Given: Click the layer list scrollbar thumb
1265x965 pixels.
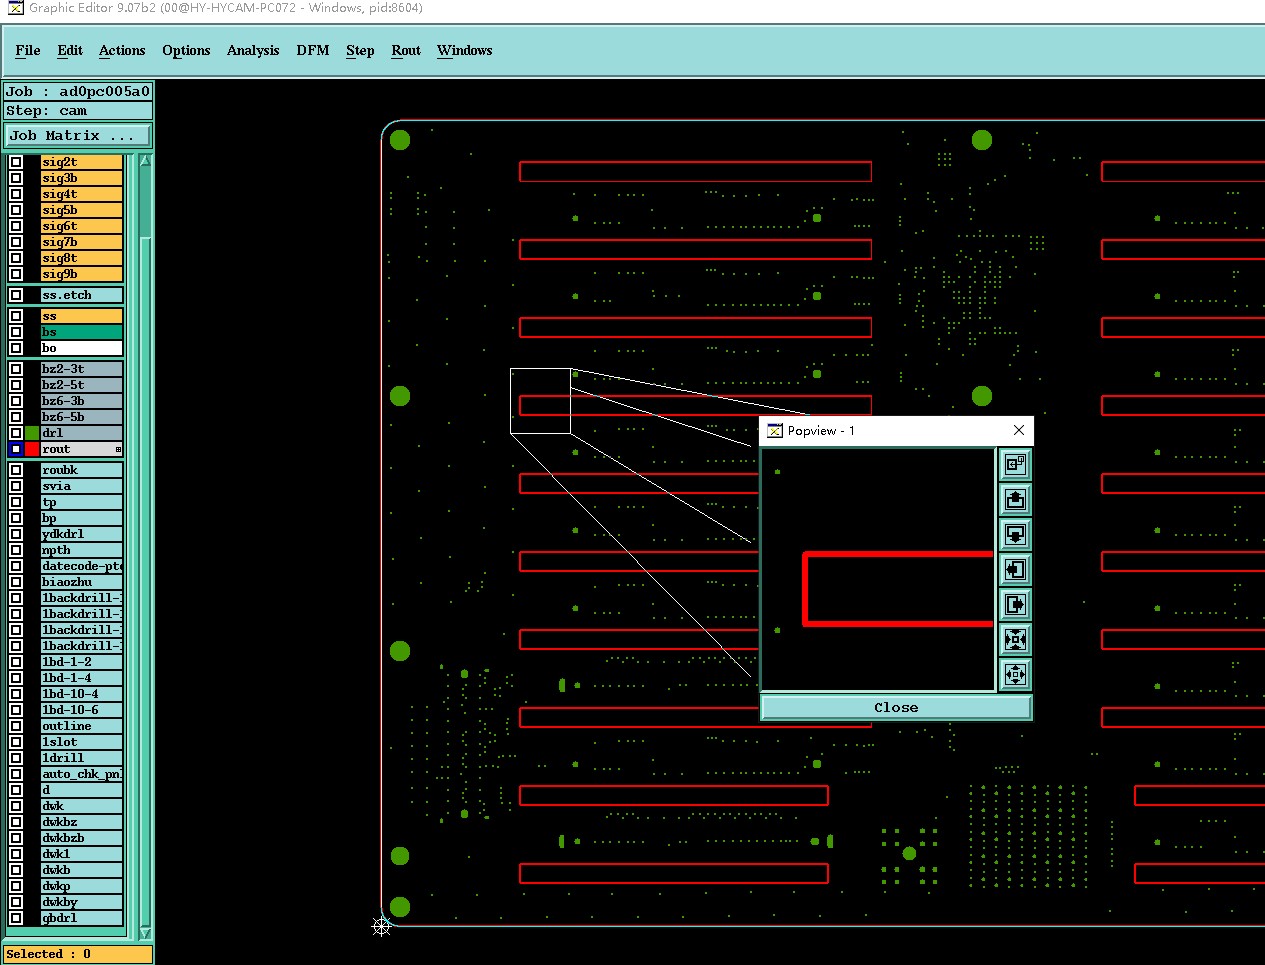Looking at the screenshot, I should 145,582.
